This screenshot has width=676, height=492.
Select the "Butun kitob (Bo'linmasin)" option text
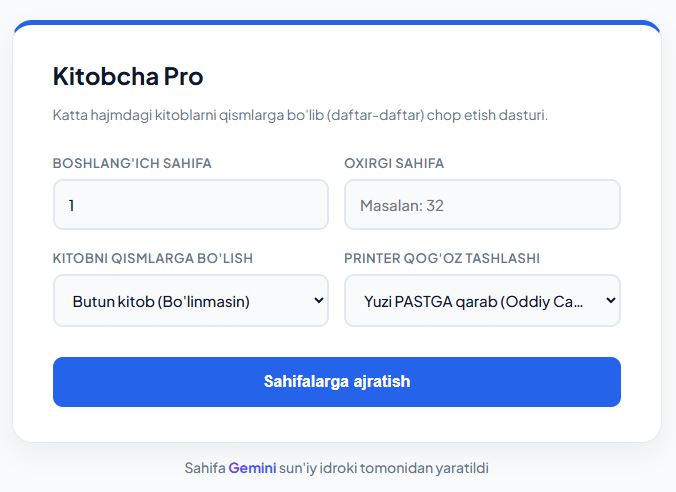[x=161, y=300]
